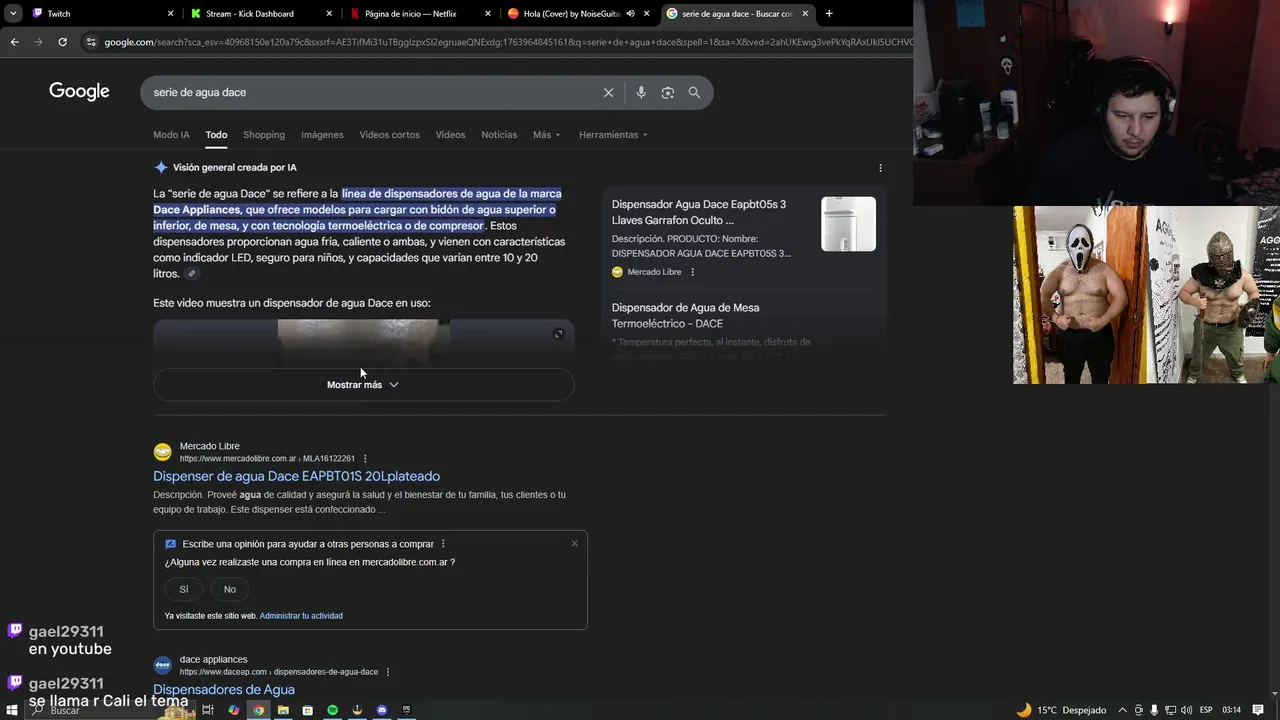Expand AI overview with Mostrar más
This screenshot has width=1280, height=720.
click(363, 385)
